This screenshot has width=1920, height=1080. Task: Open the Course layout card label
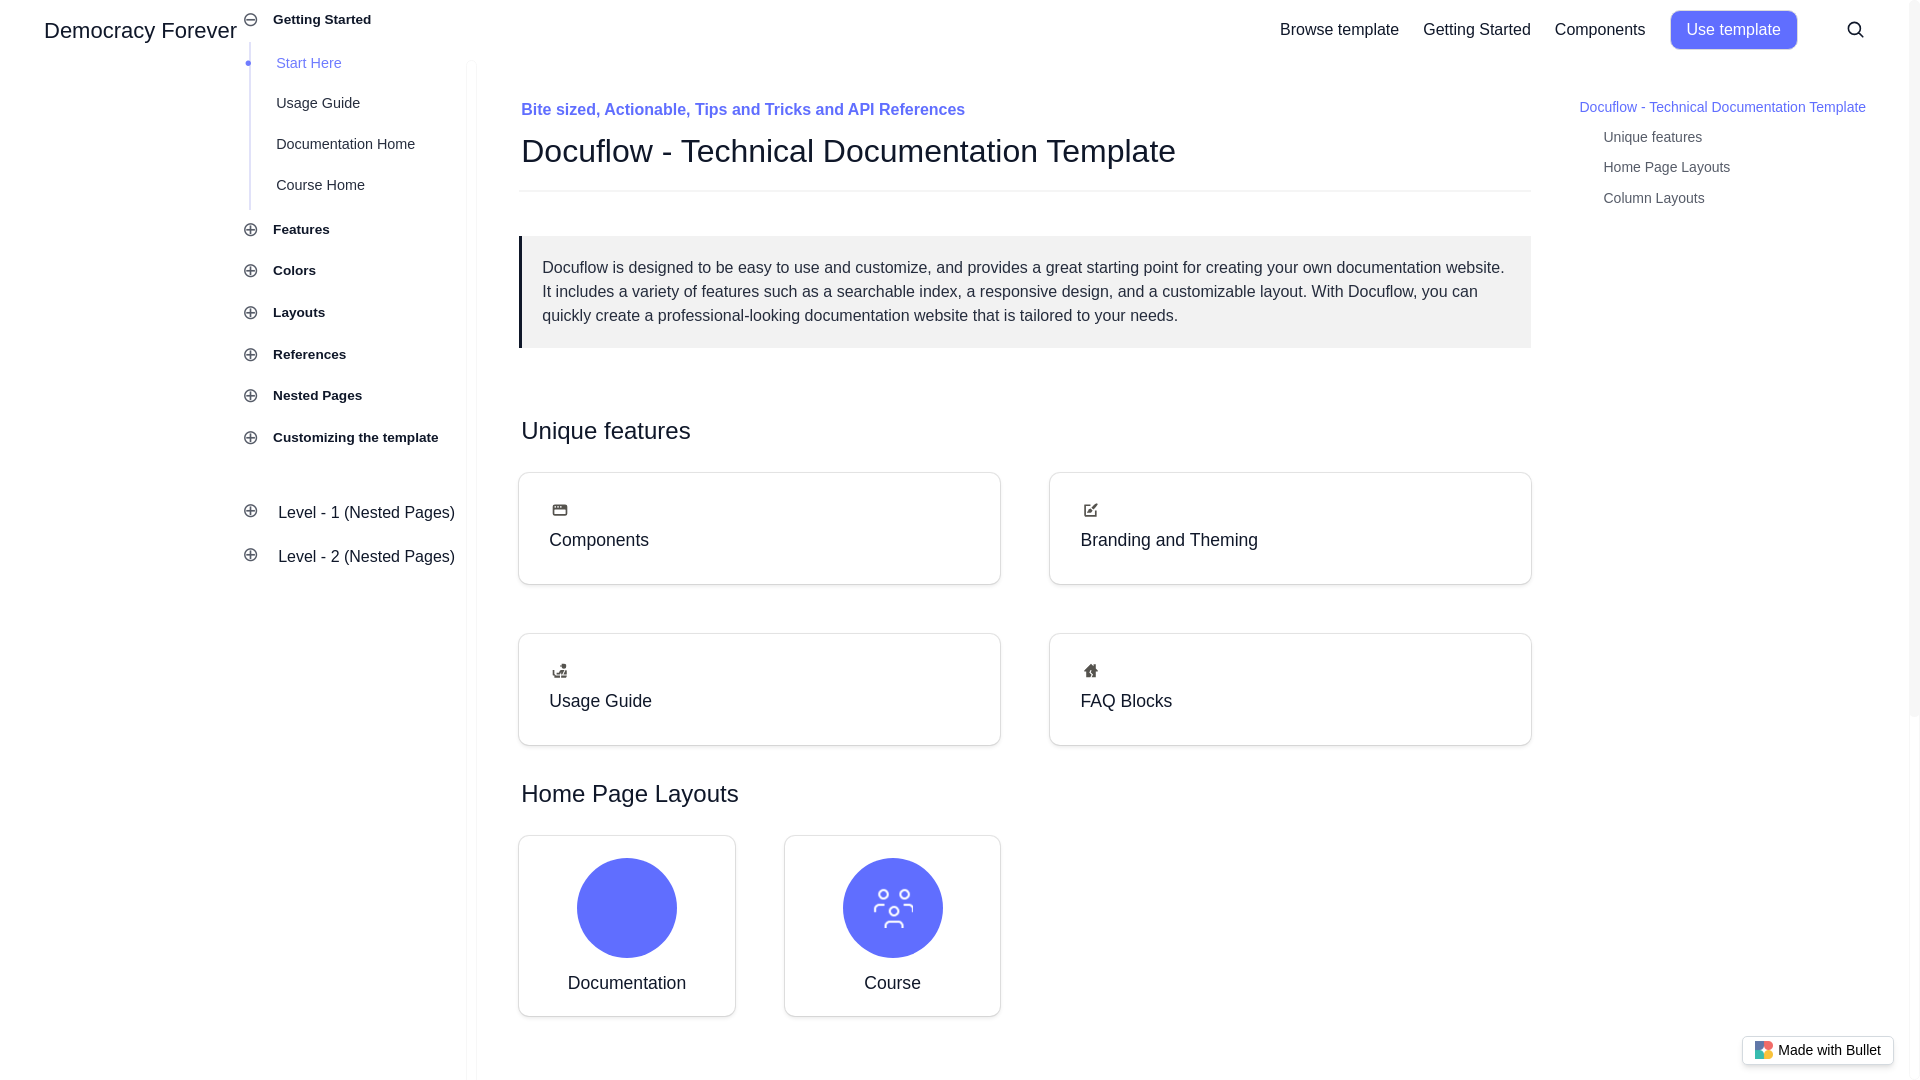892,983
